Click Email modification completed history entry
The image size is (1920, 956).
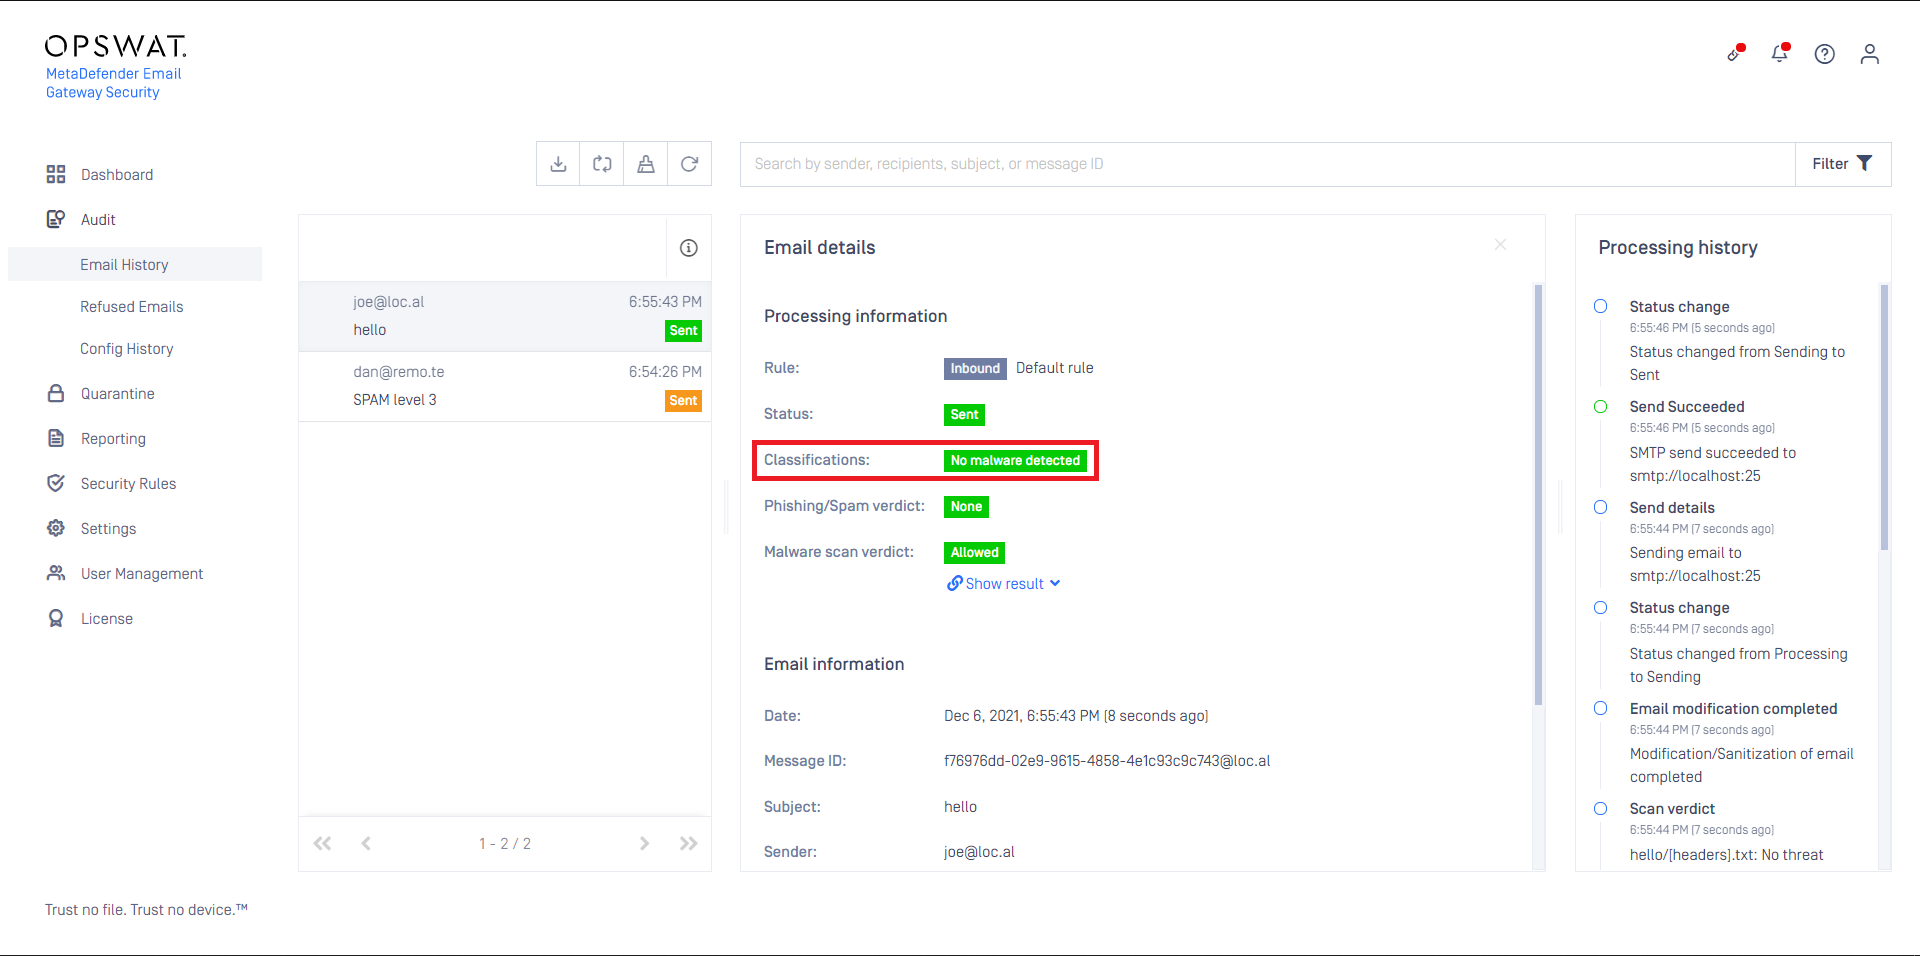coord(1733,709)
